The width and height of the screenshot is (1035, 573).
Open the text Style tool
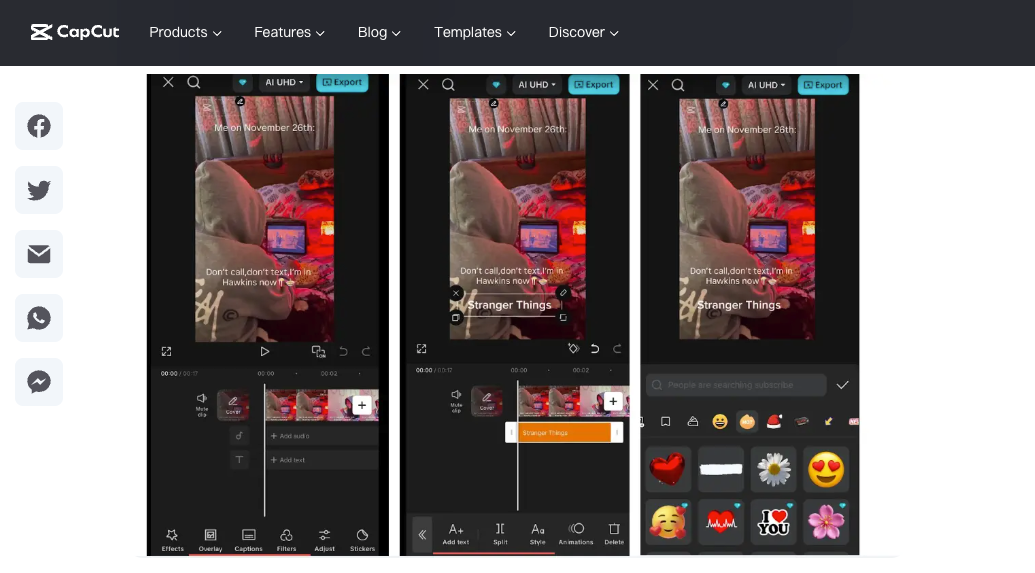(538, 533)
